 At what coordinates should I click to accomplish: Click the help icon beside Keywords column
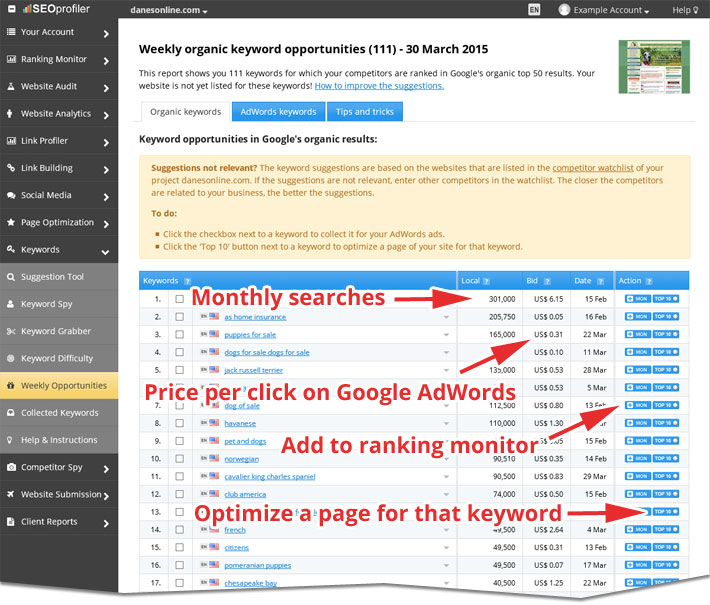[x=187, y=281]
